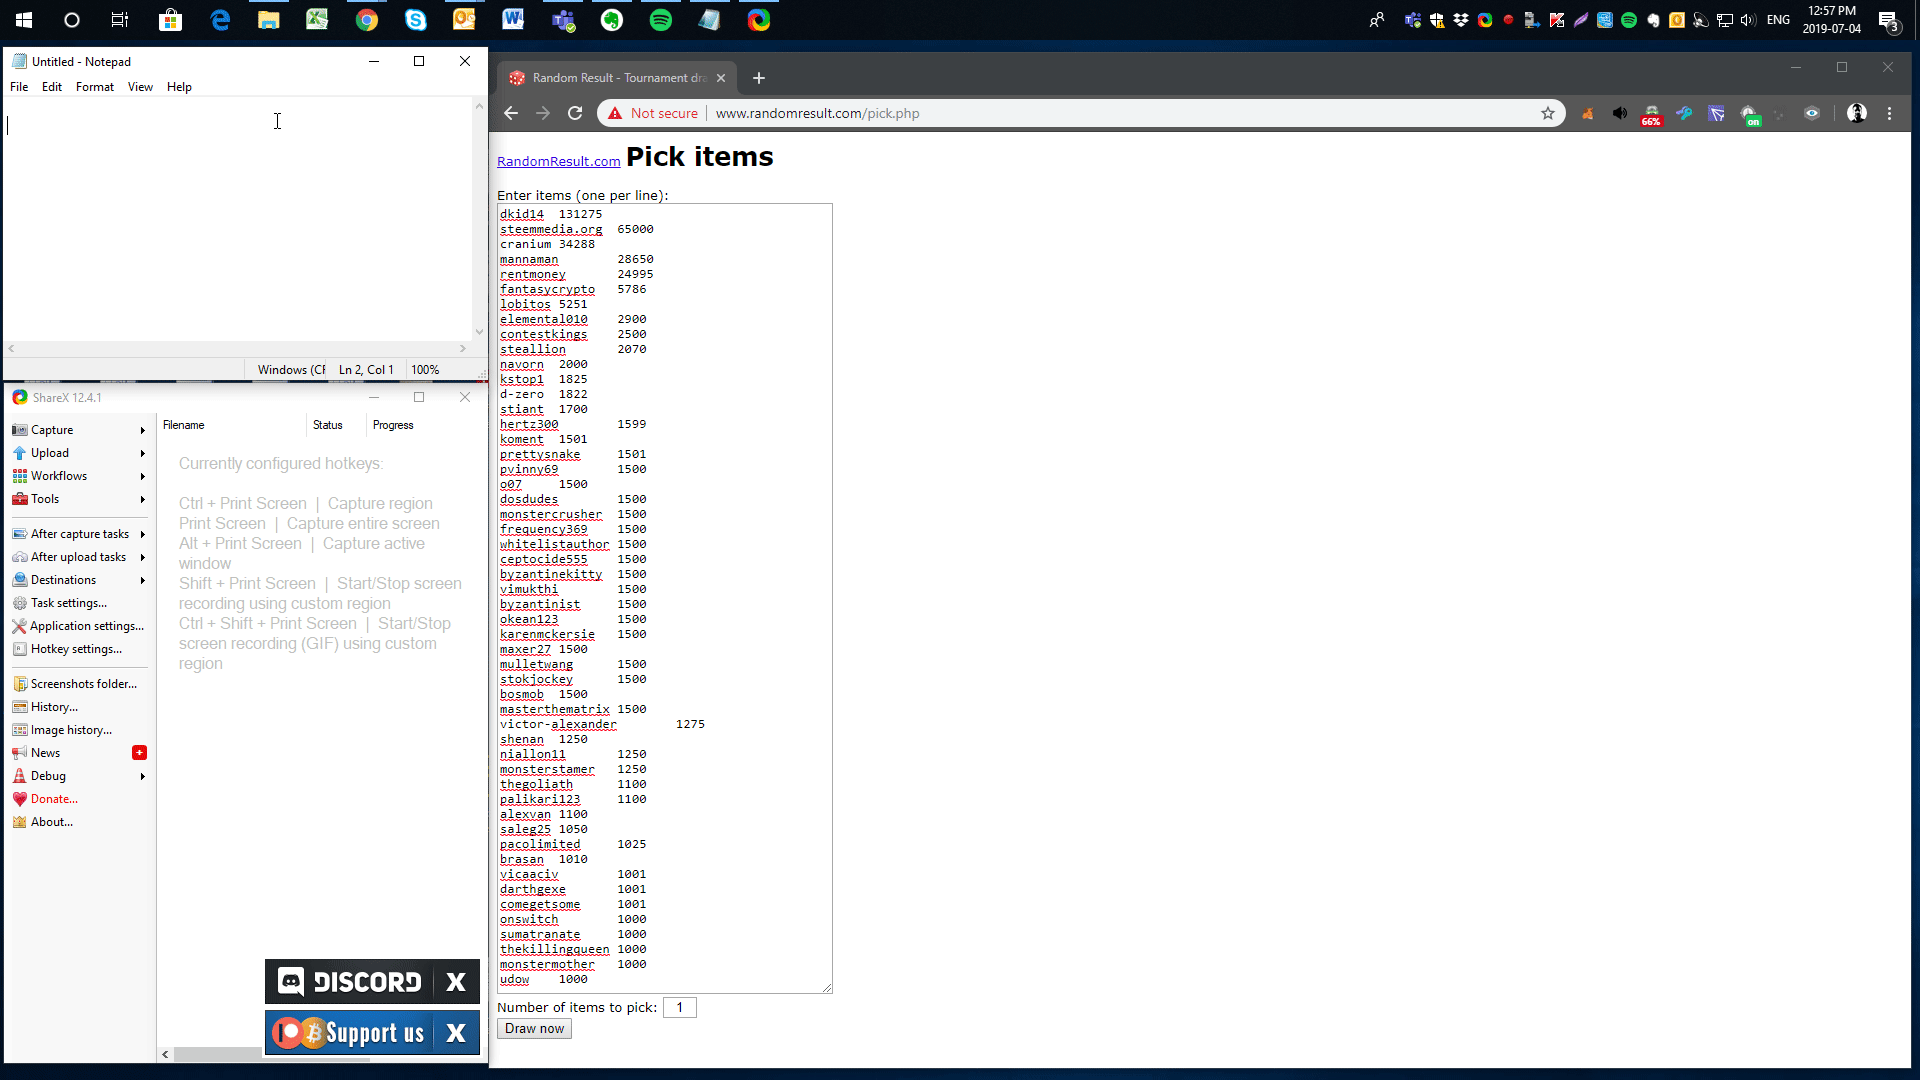This screenshot has width=1920, height=1080.
Task: Expand the Workflows submenu arrow
Action: 143,476
